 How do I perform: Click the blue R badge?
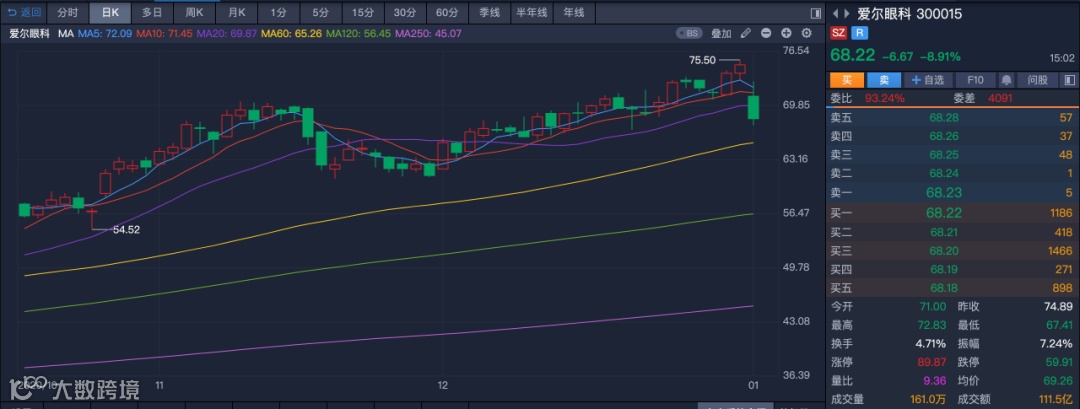coord(859,33)
